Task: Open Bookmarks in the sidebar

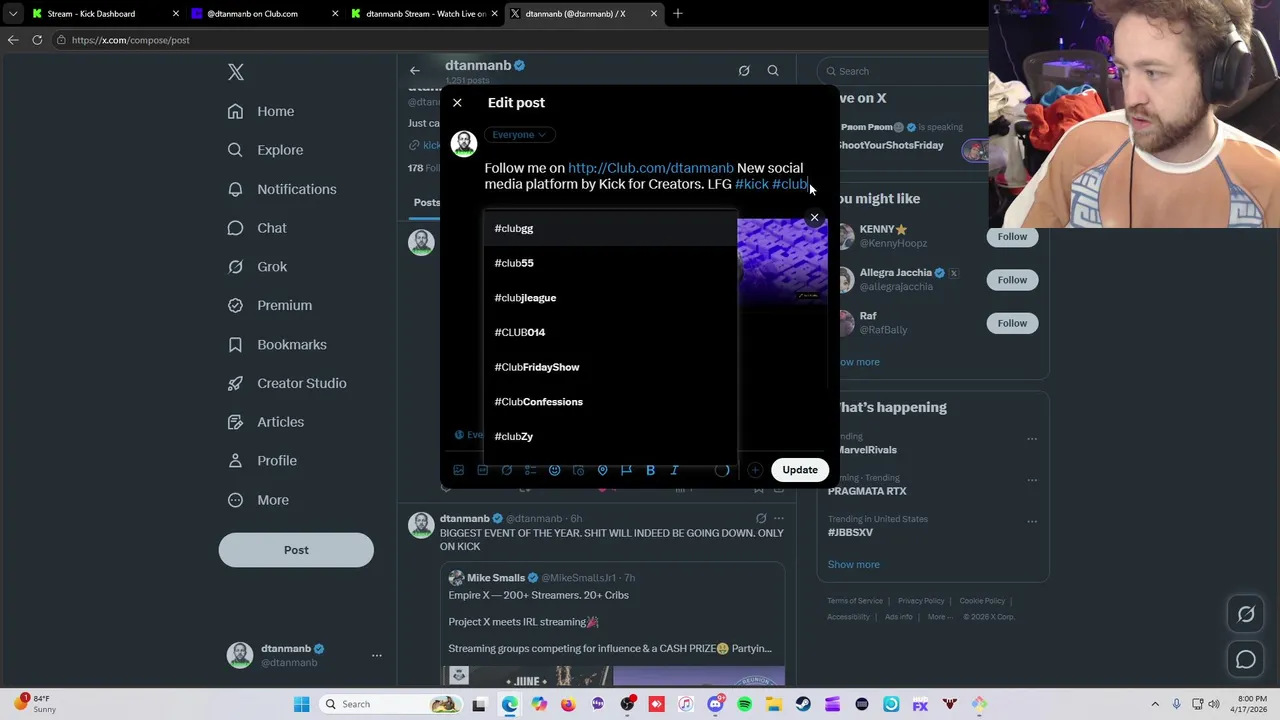Action: 277,344
